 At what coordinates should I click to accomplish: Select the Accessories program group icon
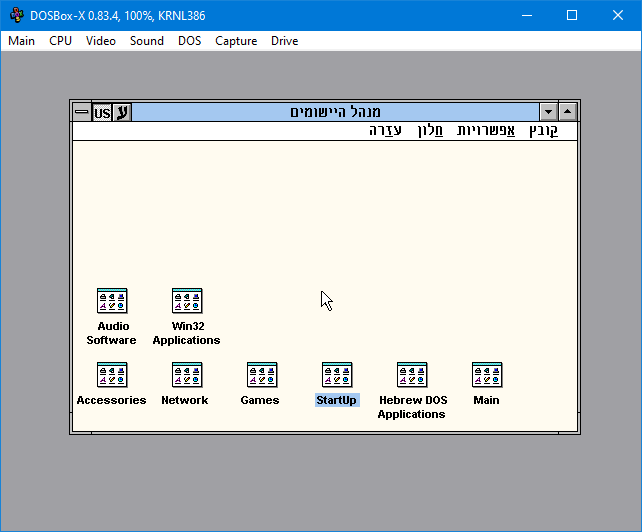coord(112,375)
